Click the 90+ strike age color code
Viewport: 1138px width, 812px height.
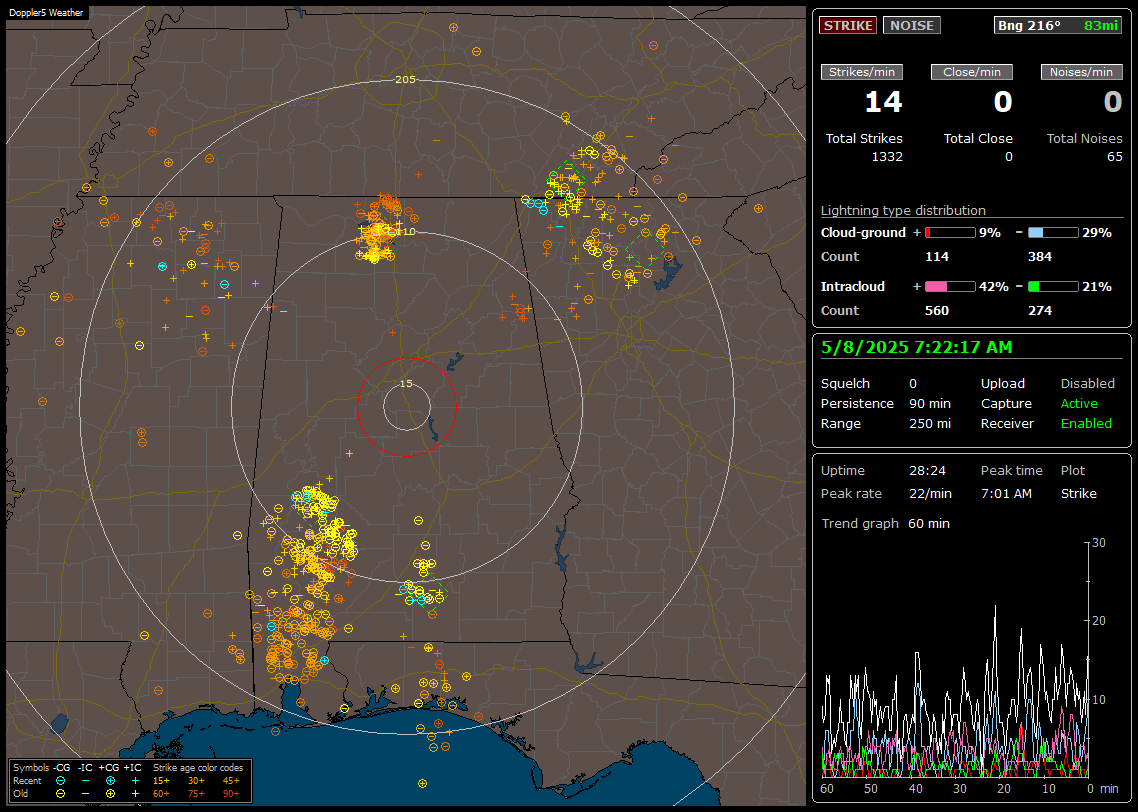coord(231,794)
